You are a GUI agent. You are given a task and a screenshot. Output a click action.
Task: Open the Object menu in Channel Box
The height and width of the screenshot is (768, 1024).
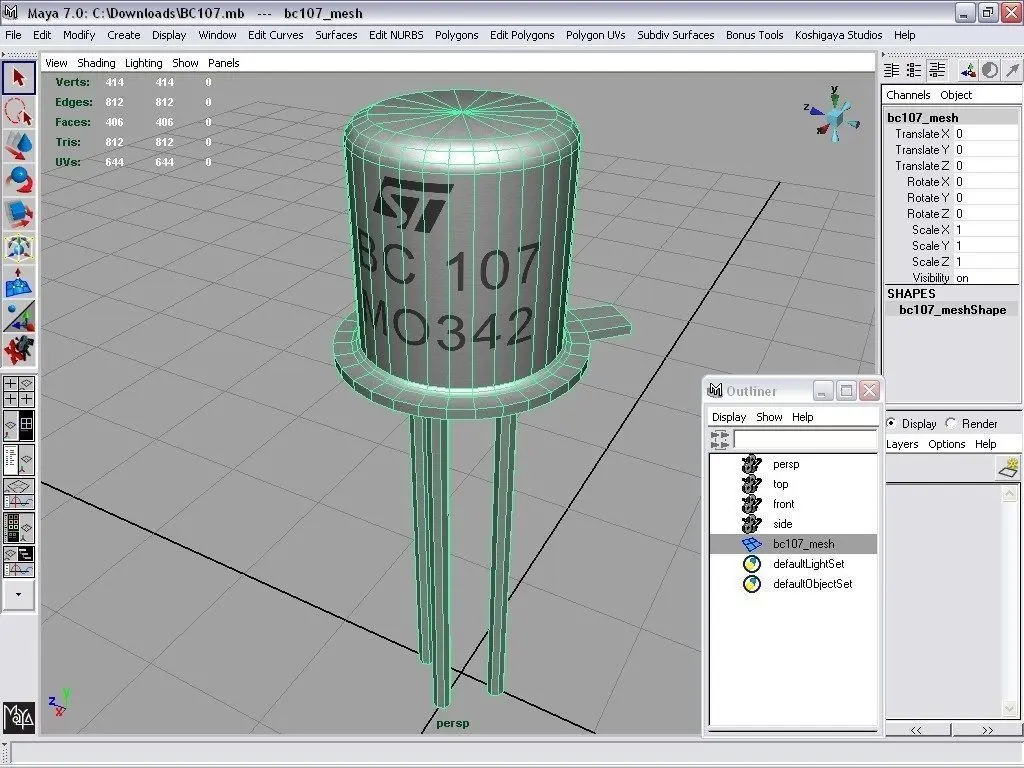click(956, 95)
